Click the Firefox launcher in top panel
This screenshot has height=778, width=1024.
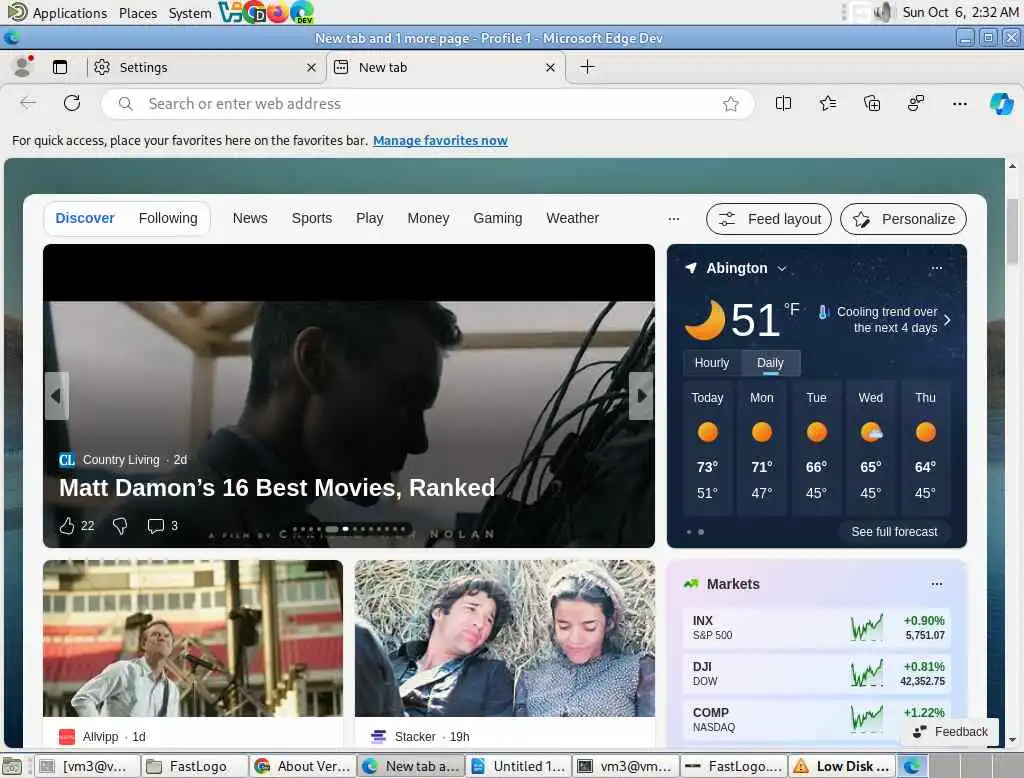(278, 12)
